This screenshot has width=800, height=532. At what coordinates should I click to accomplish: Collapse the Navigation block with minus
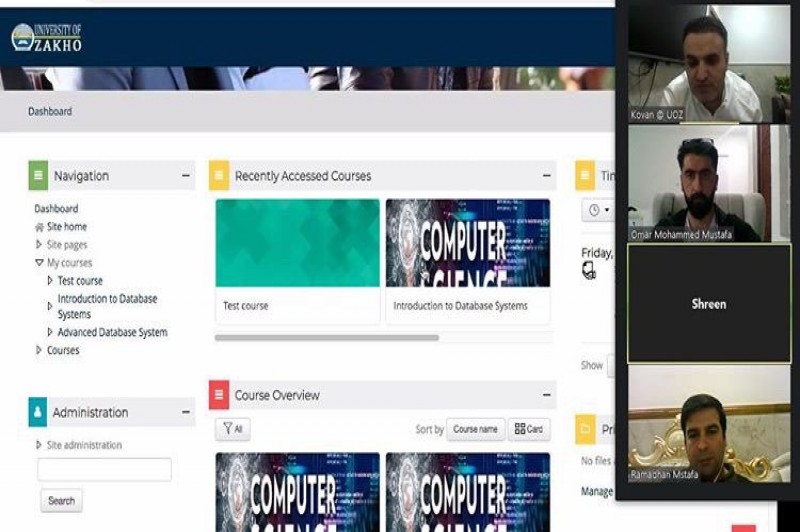[x=186, y=176]
